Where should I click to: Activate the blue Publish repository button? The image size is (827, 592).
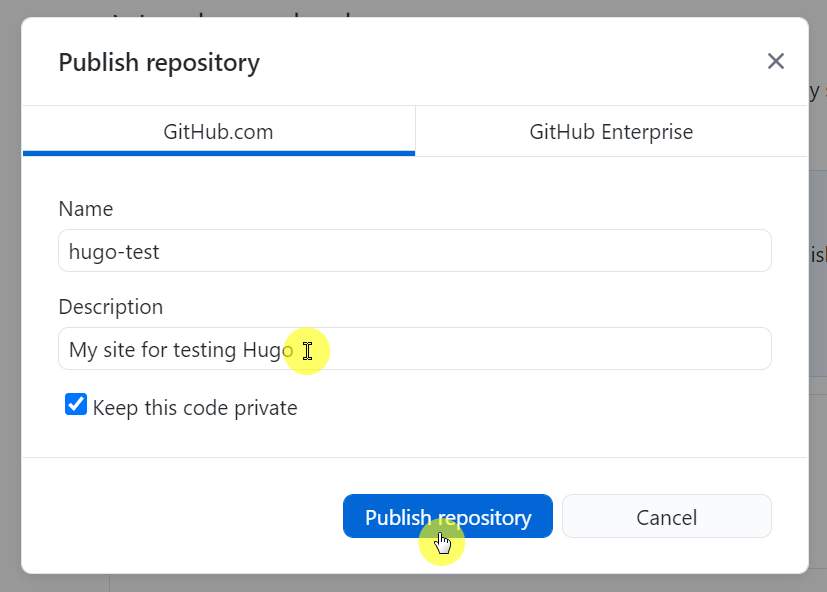pyautogui.click(x=447, y=517)
